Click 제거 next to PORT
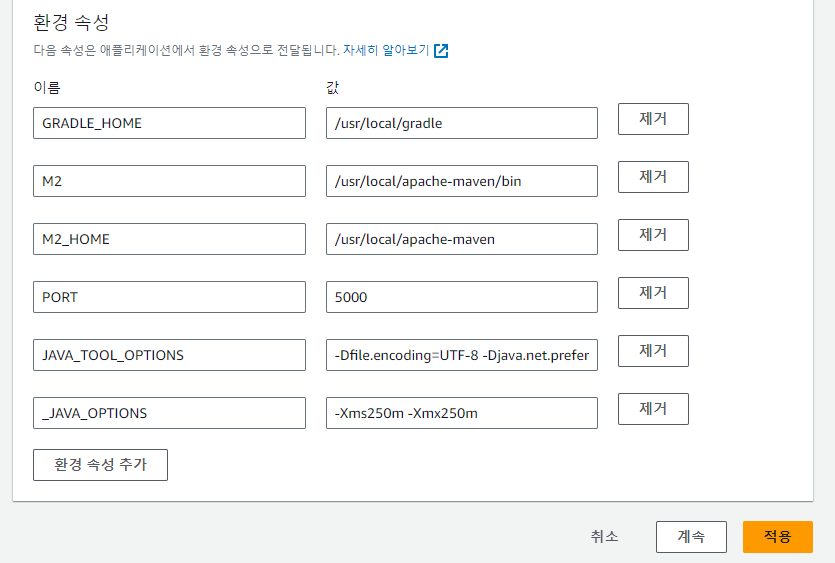 coord(652,293)
